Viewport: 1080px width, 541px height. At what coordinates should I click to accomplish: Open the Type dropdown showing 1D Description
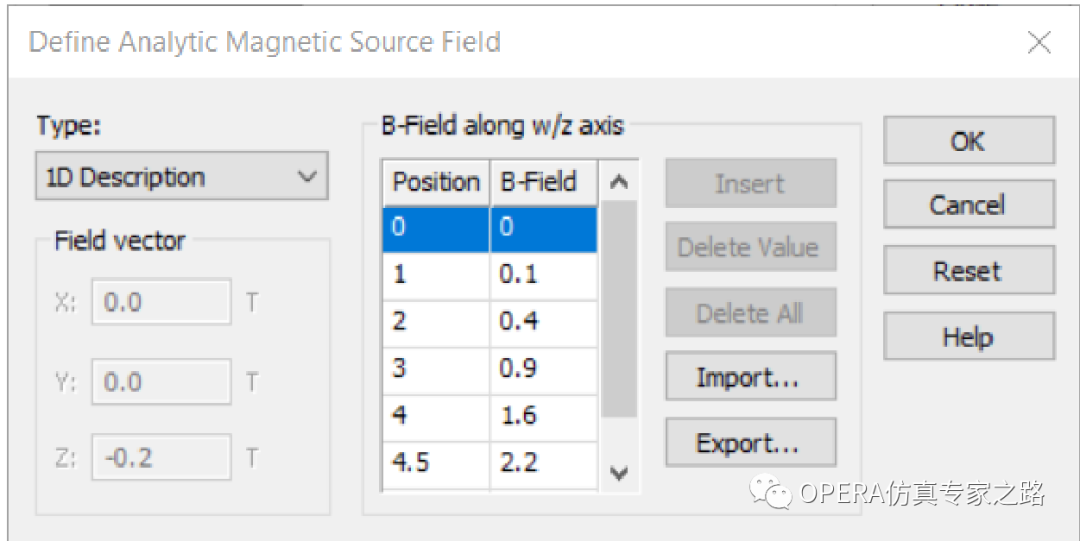182,176
